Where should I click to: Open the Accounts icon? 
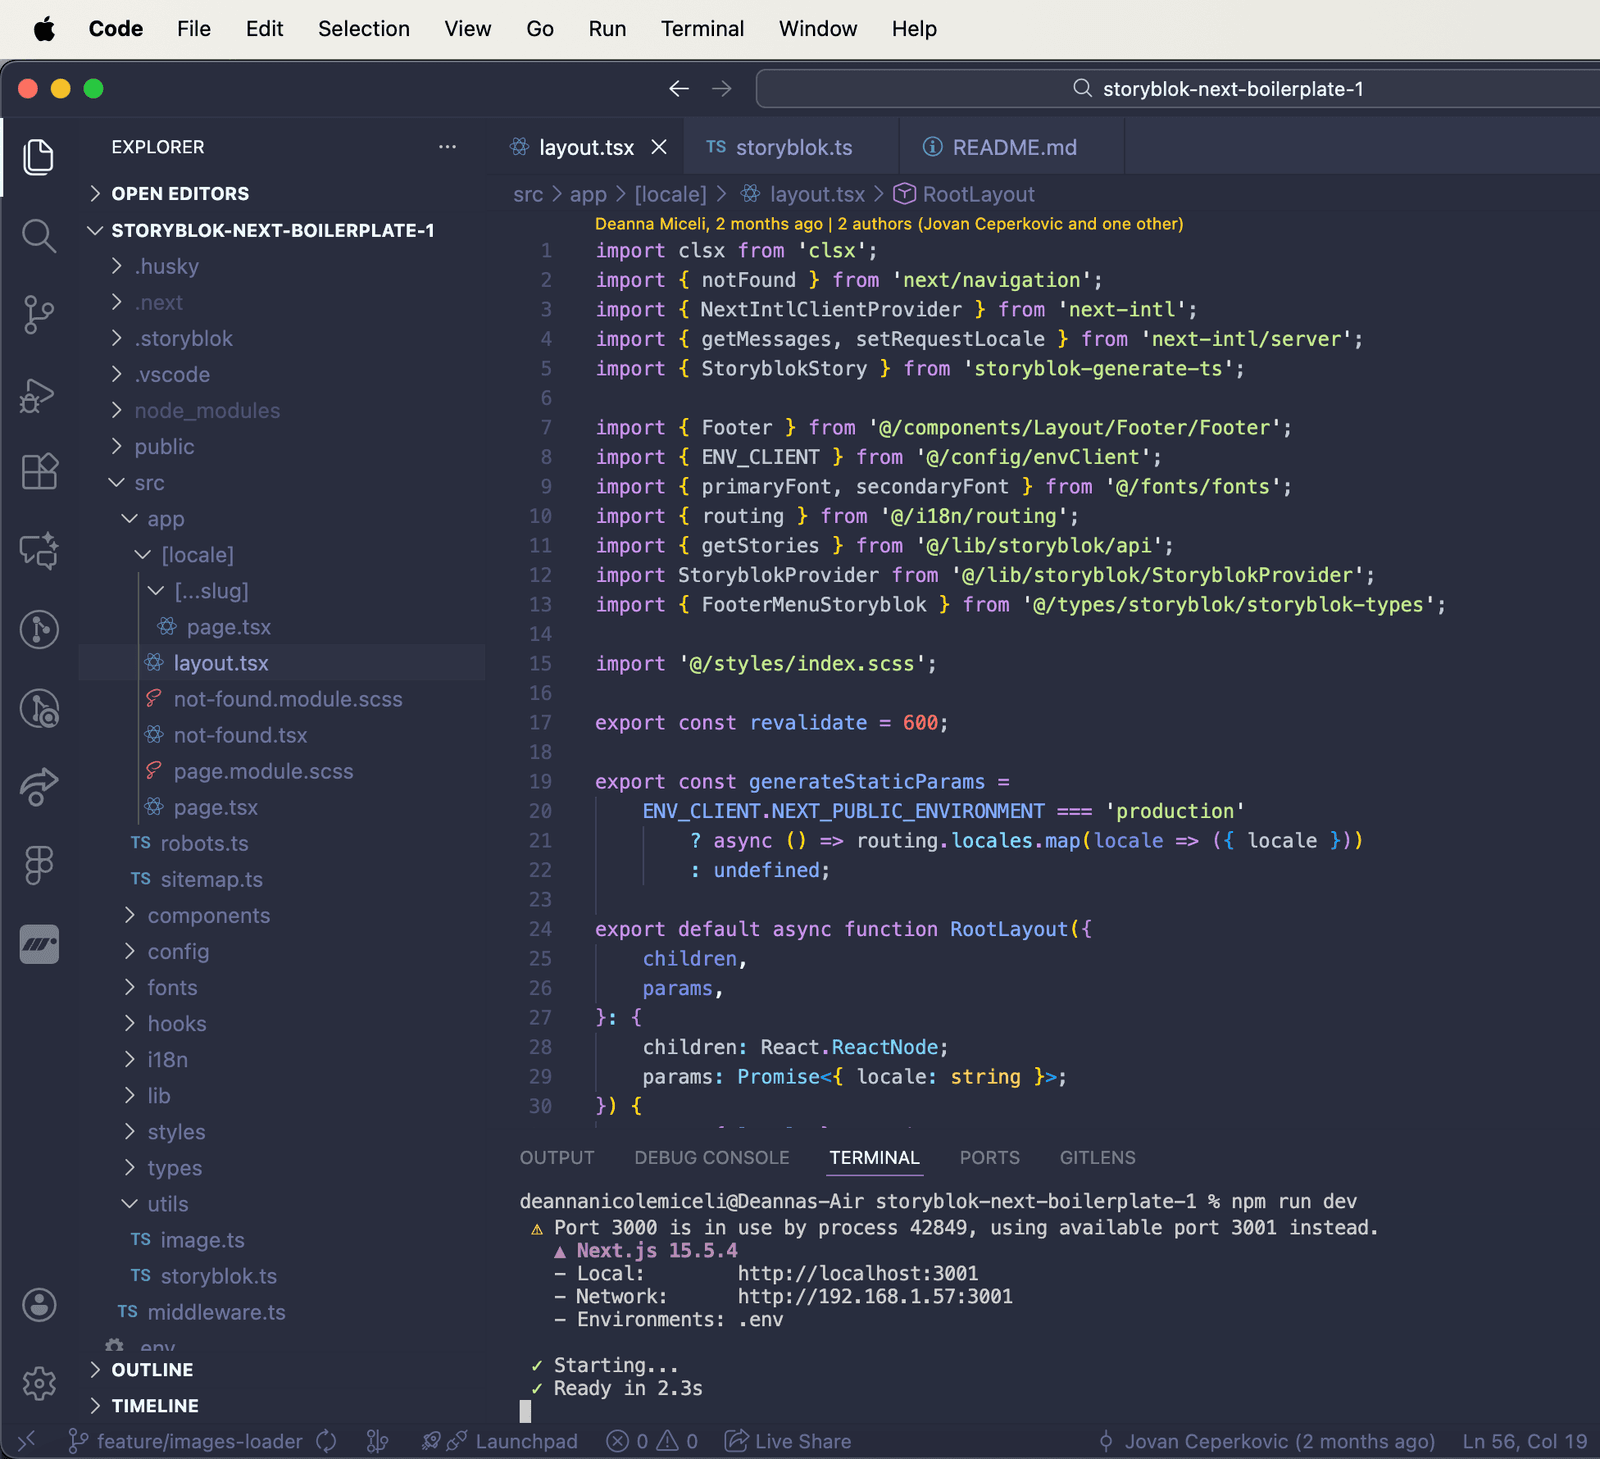coord(39,1305)
